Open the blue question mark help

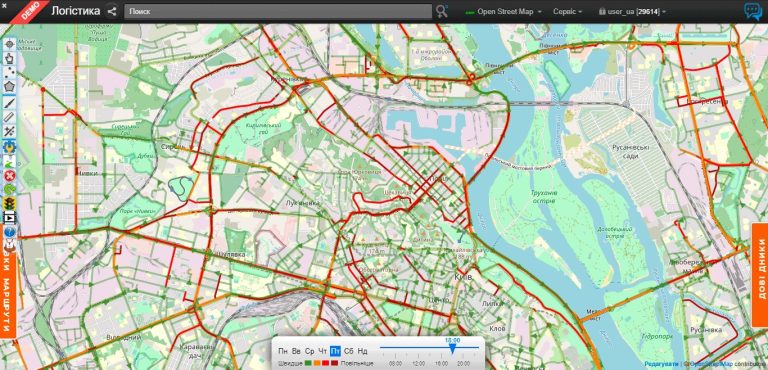pos(9,231)
